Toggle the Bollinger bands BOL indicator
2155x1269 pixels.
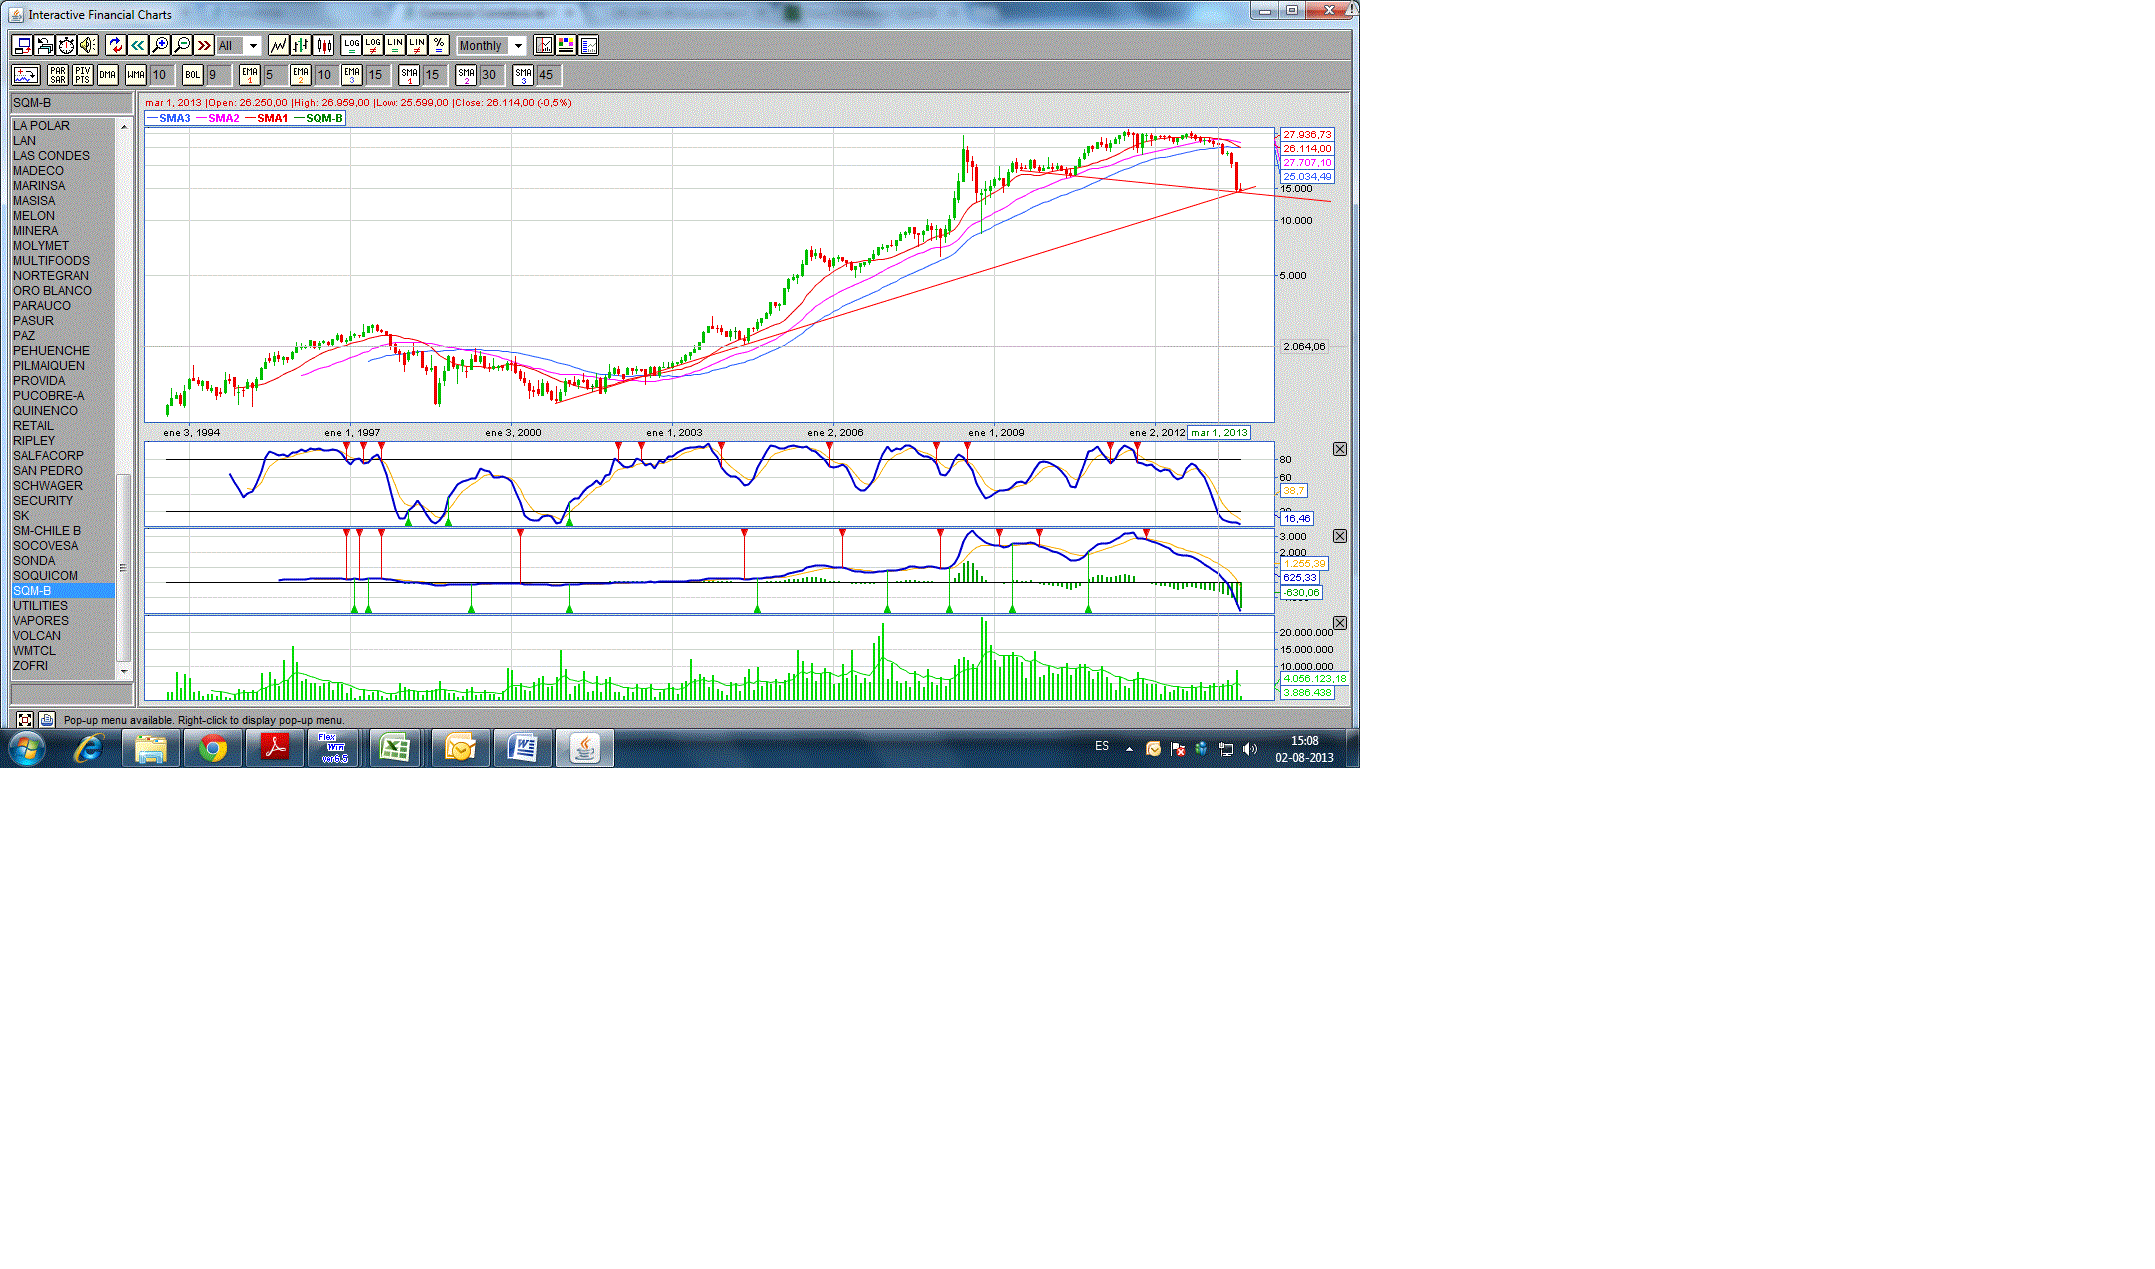[x=193, y=75]
